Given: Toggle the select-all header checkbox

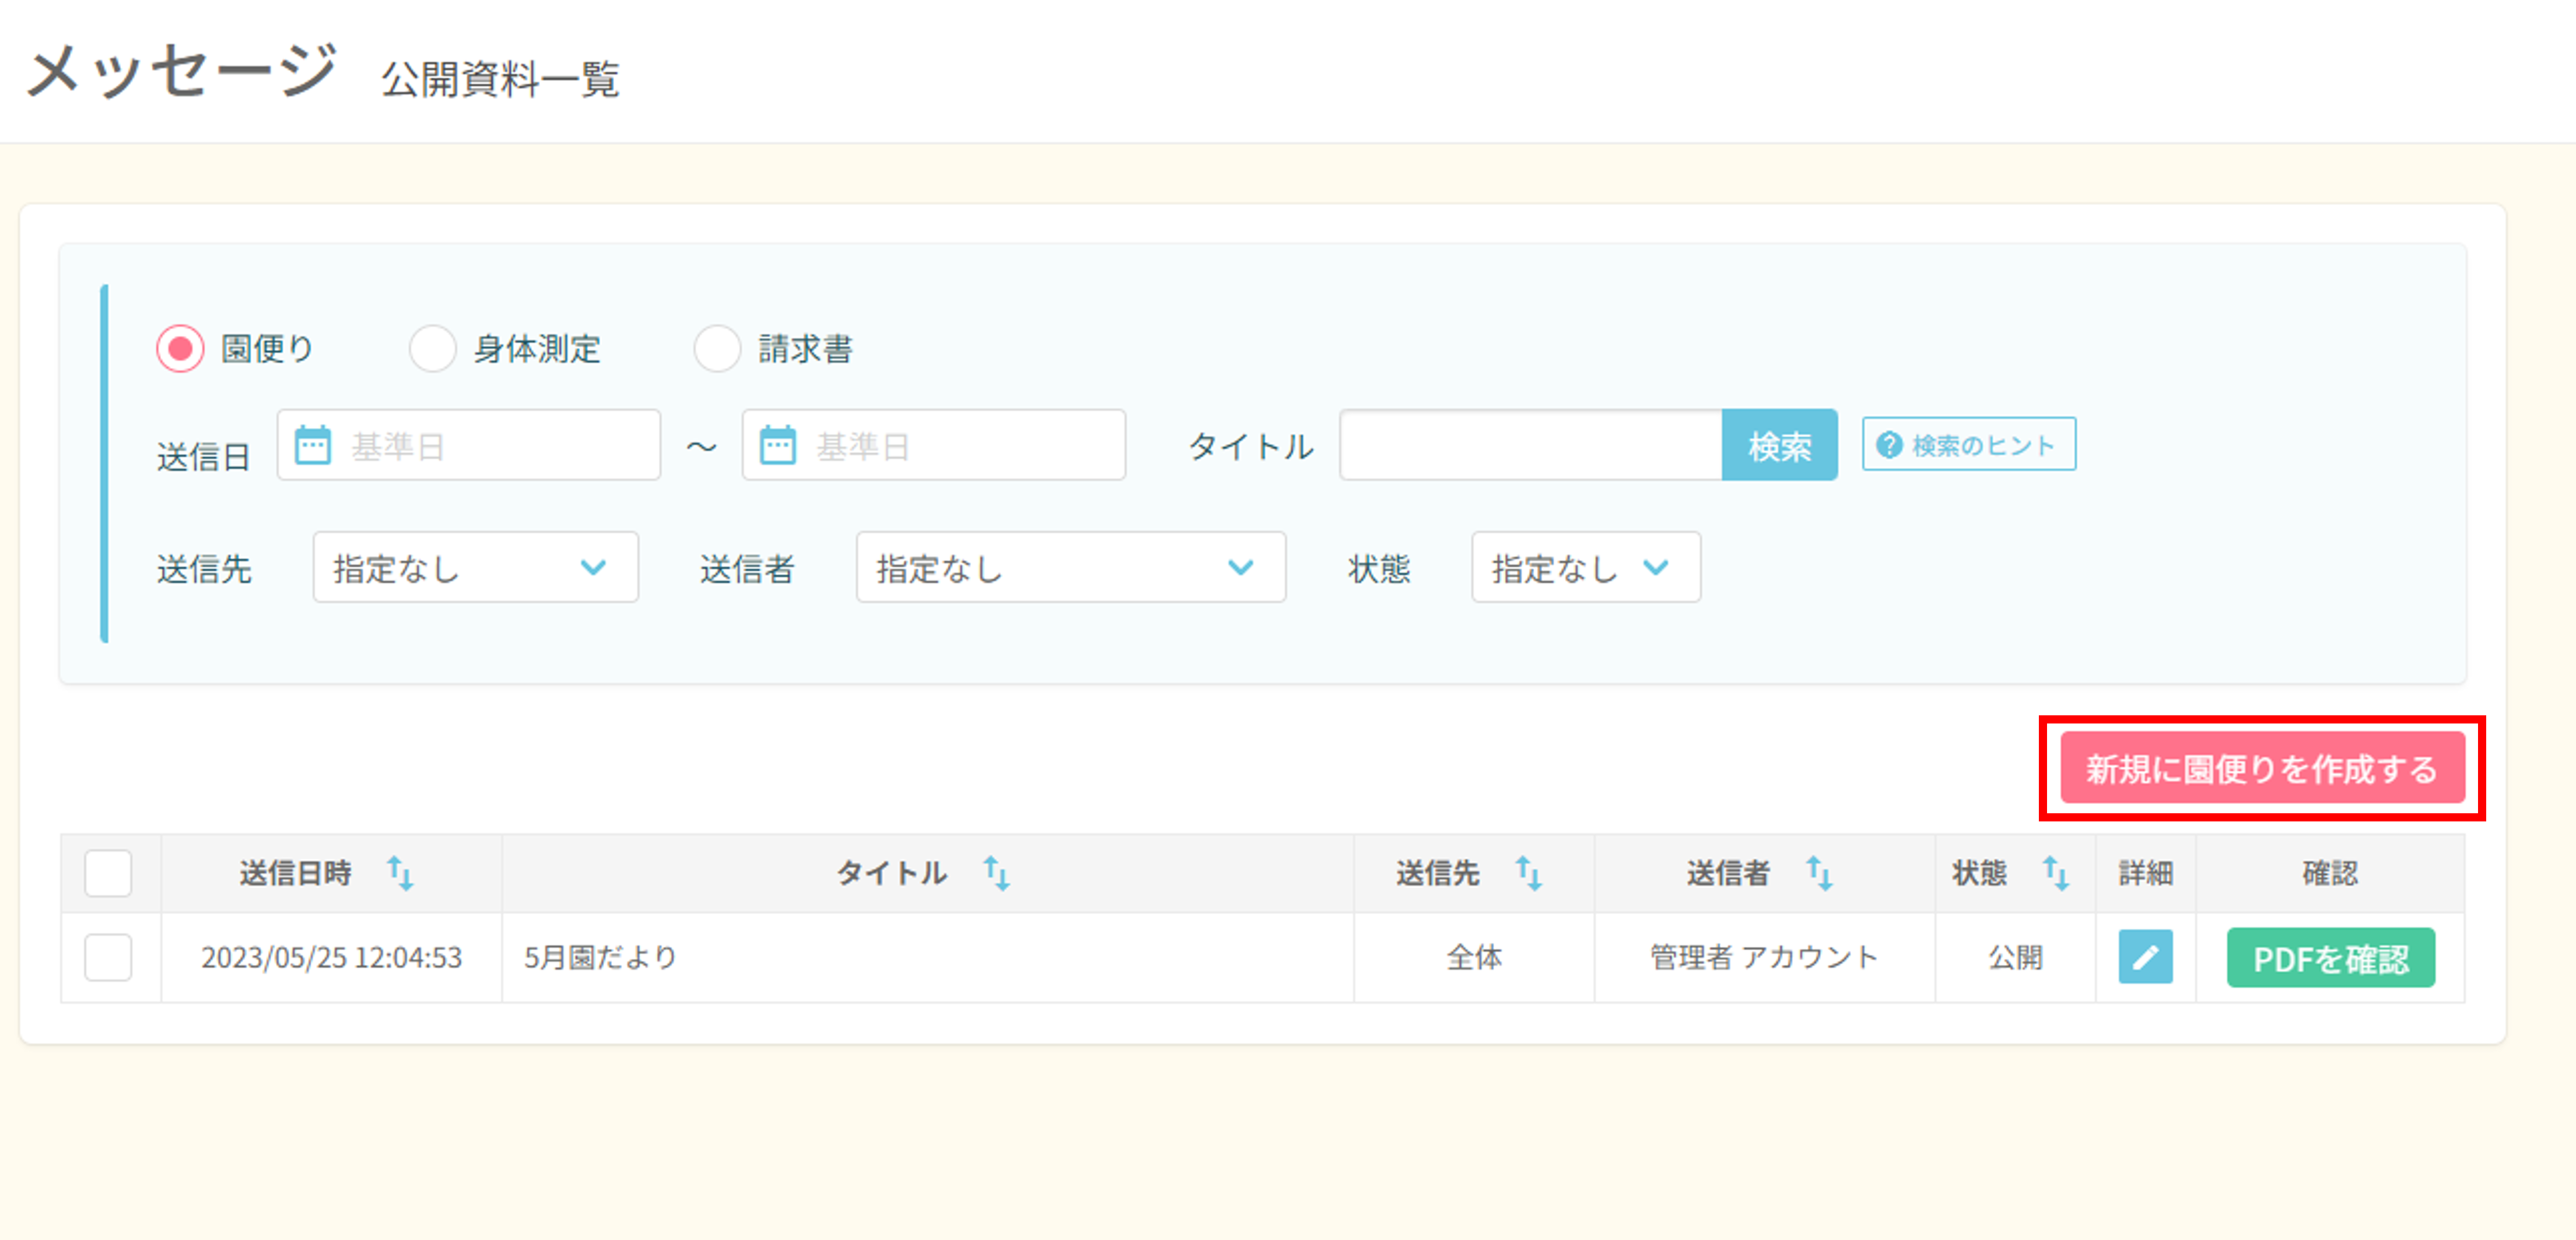Looking at the screenshot, I should coord(108,873).
